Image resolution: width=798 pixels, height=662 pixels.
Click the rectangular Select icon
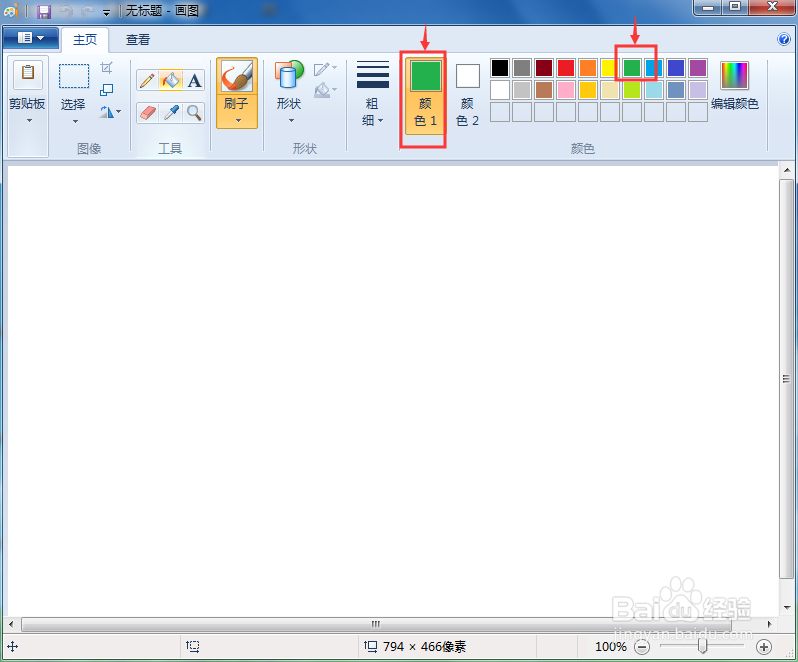click(x=74, y=76)
